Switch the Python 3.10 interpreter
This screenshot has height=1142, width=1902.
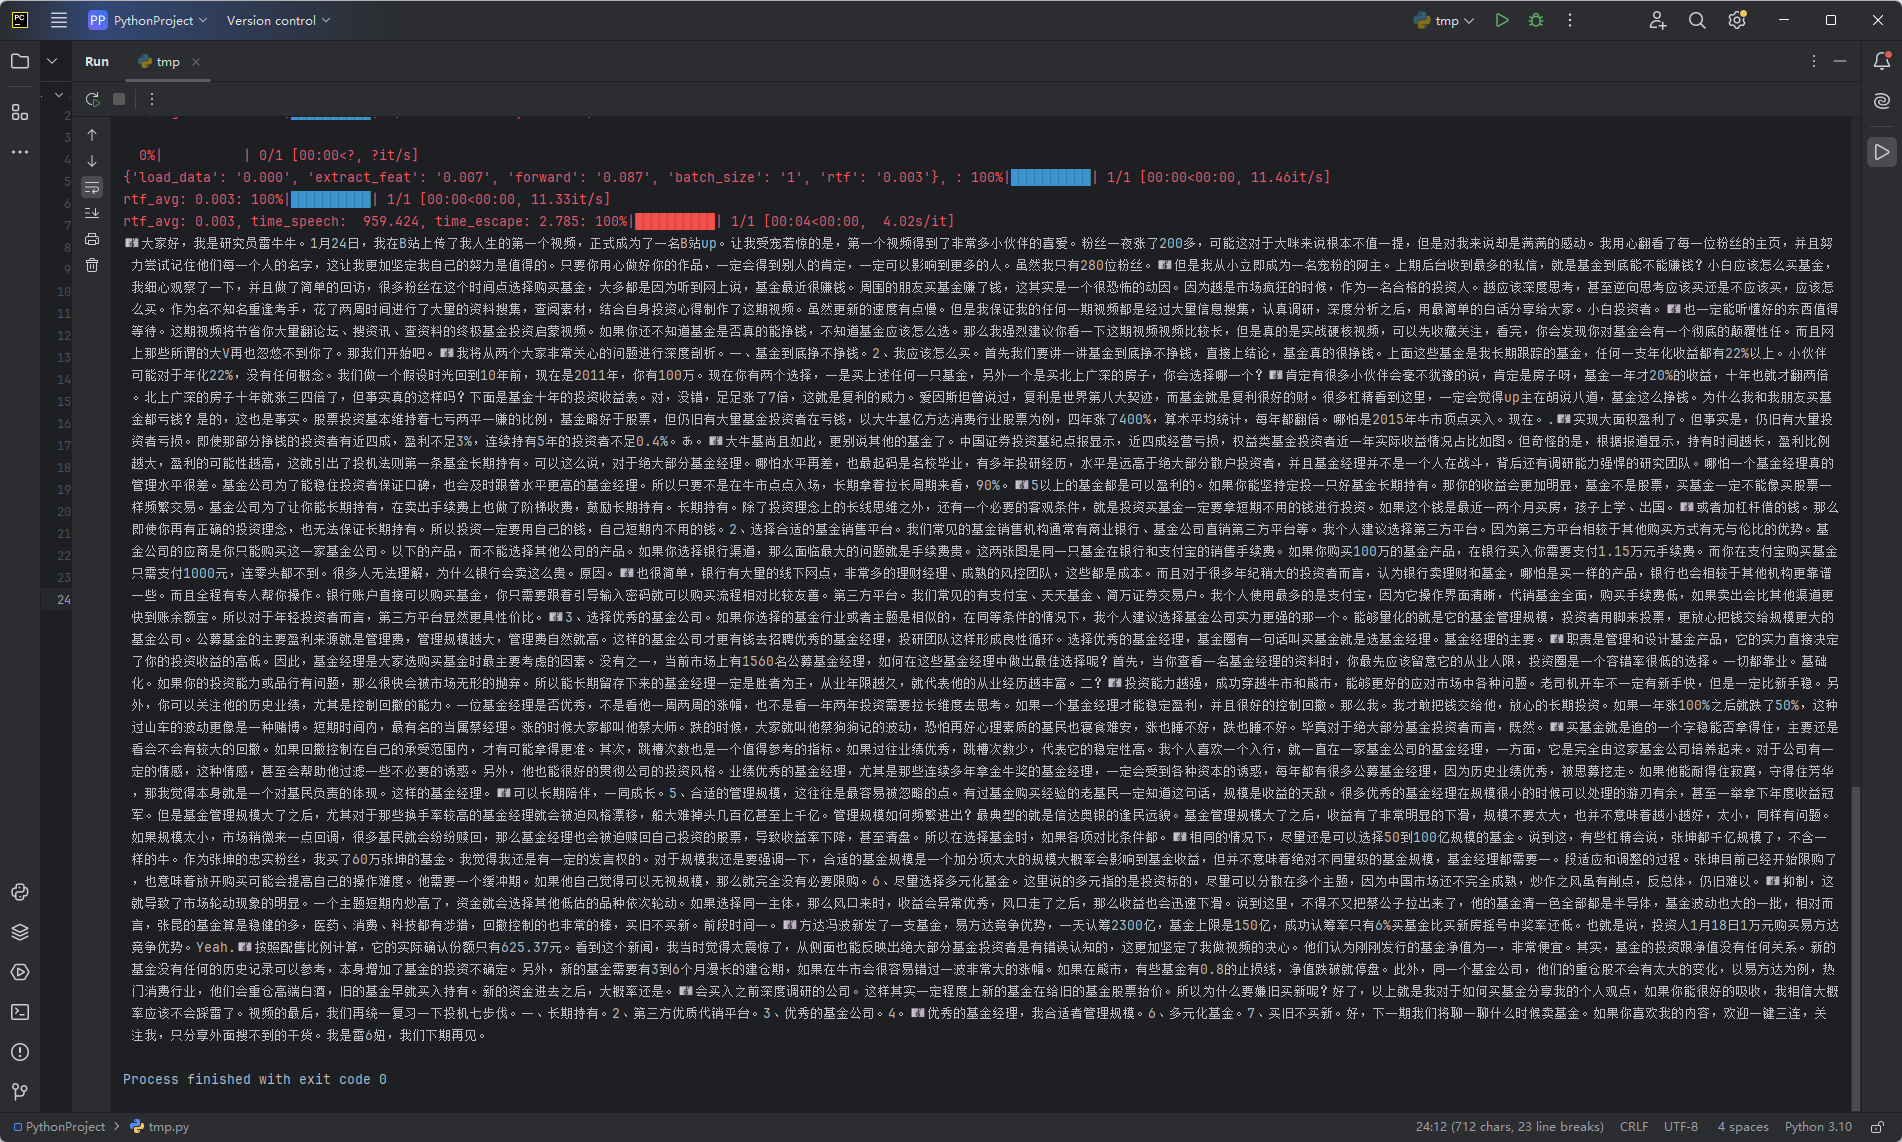(1818, 1127)
